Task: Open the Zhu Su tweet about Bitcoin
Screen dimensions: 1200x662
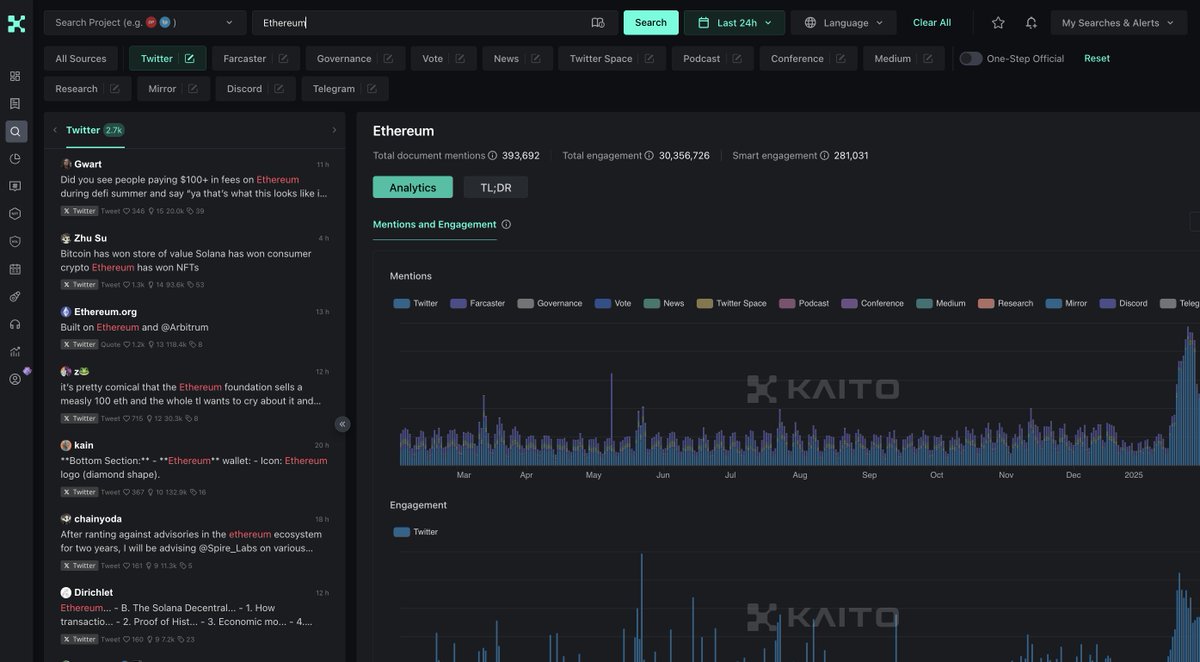Action: [x=194, y=262]
